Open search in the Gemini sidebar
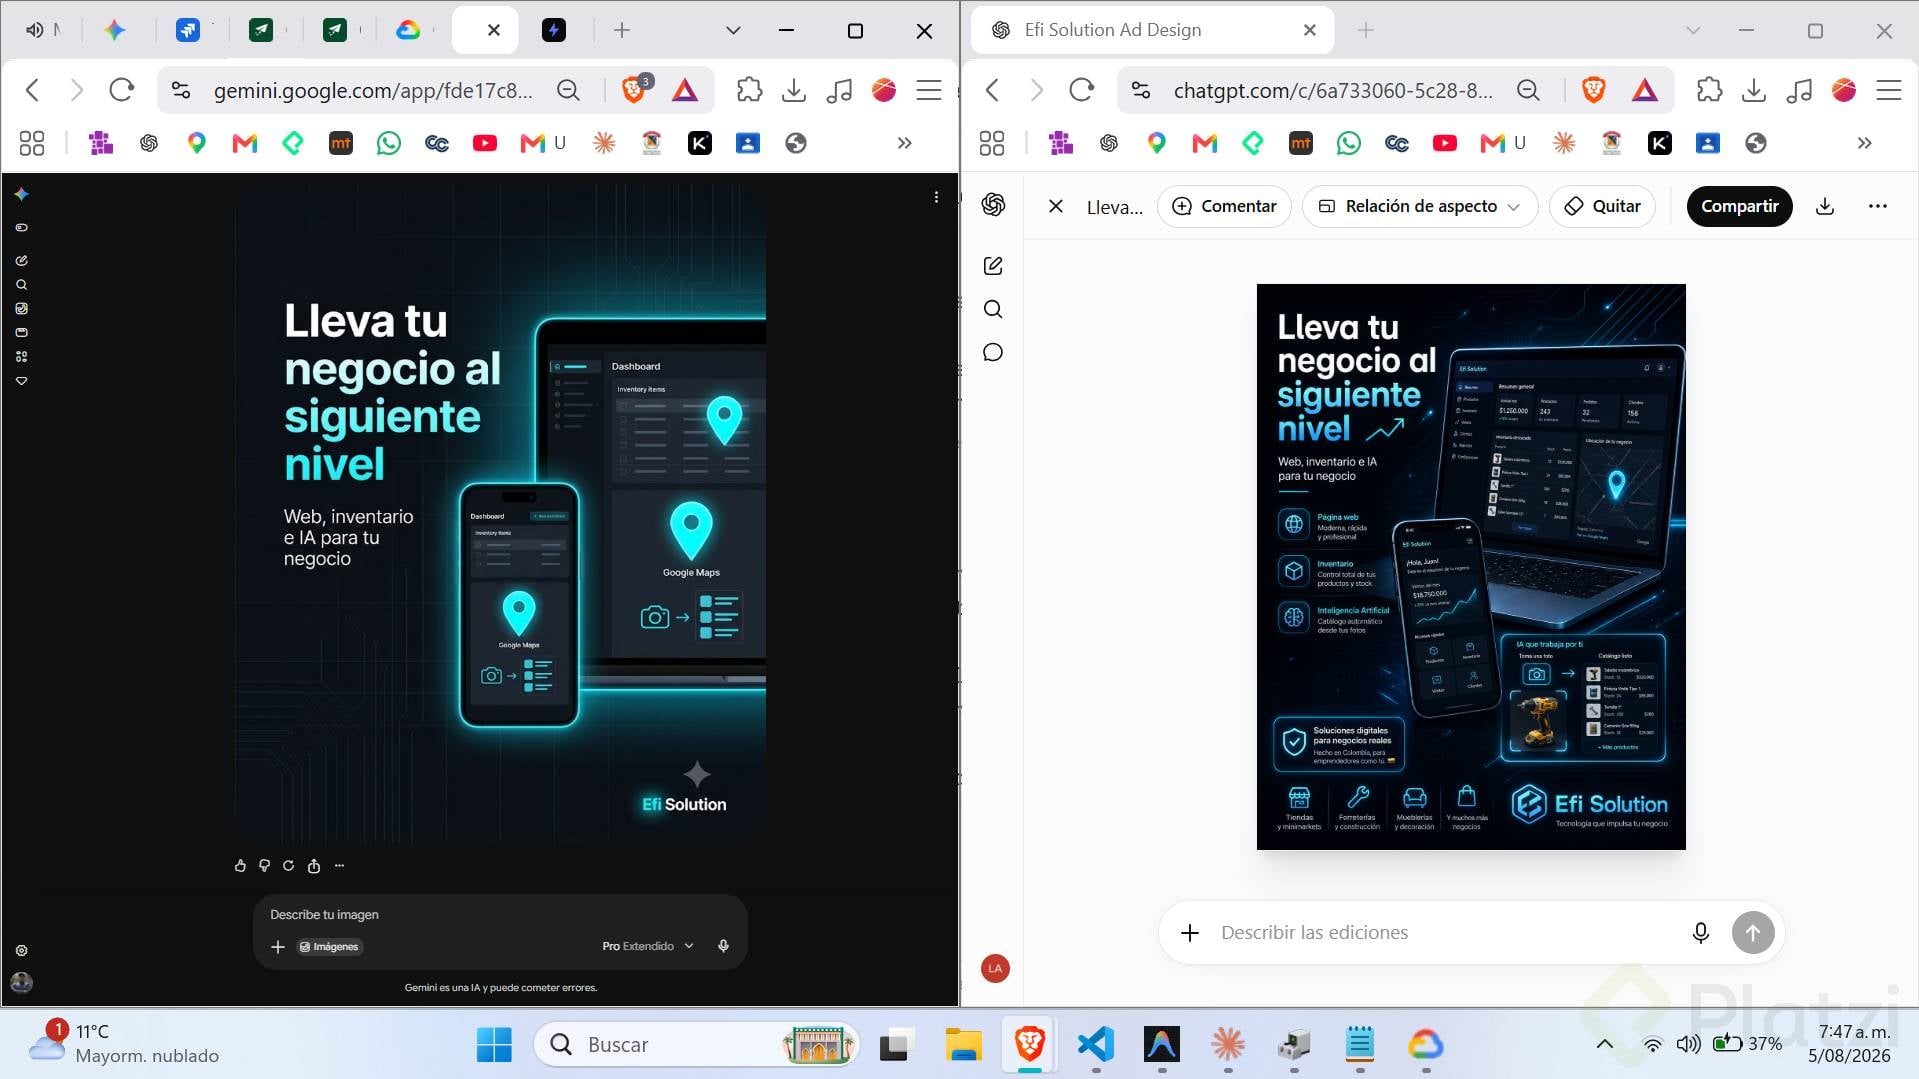1919x1079 pixels. (22, 285)
